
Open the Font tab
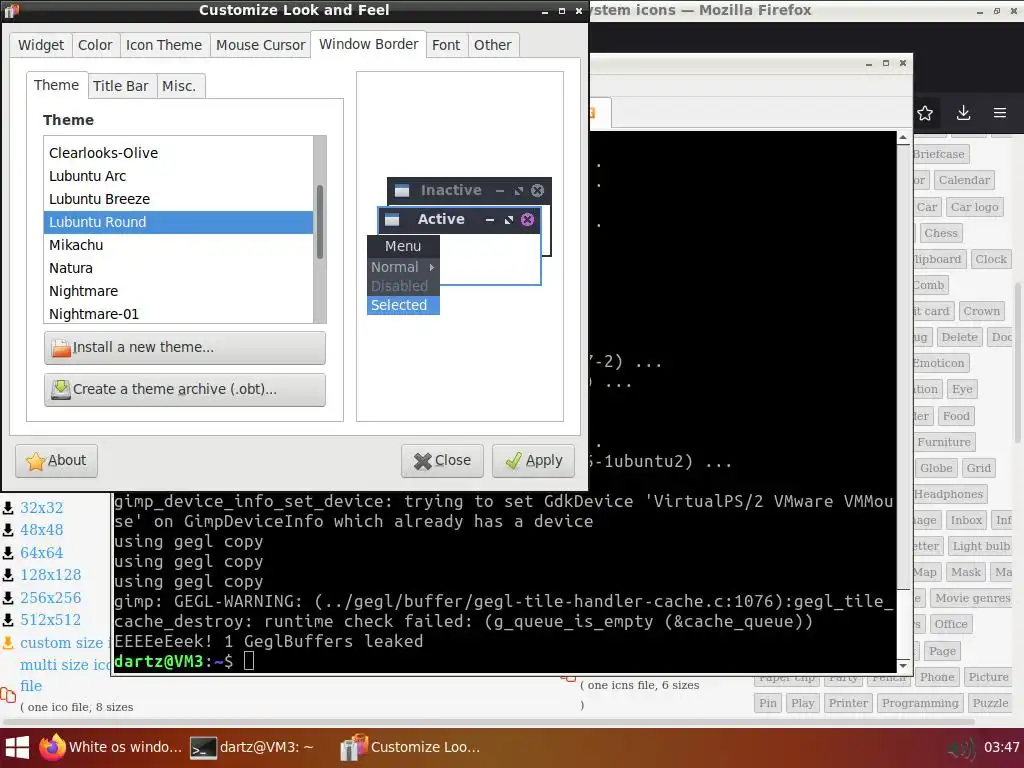[x=446, y=45]
